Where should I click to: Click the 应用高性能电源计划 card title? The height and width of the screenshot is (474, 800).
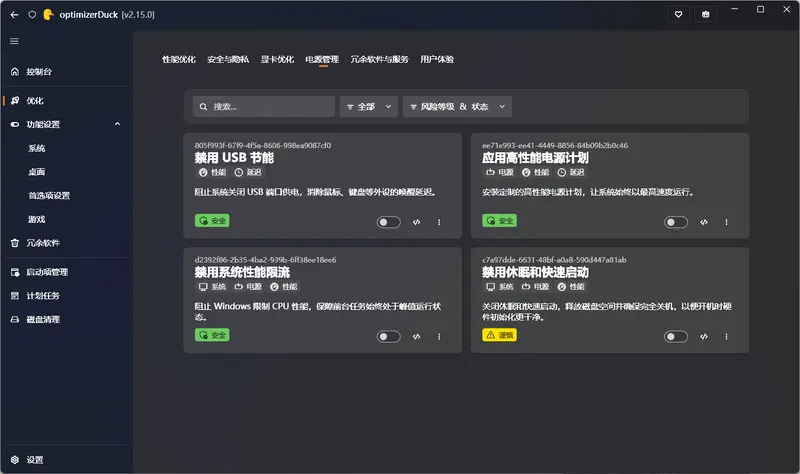535,158
